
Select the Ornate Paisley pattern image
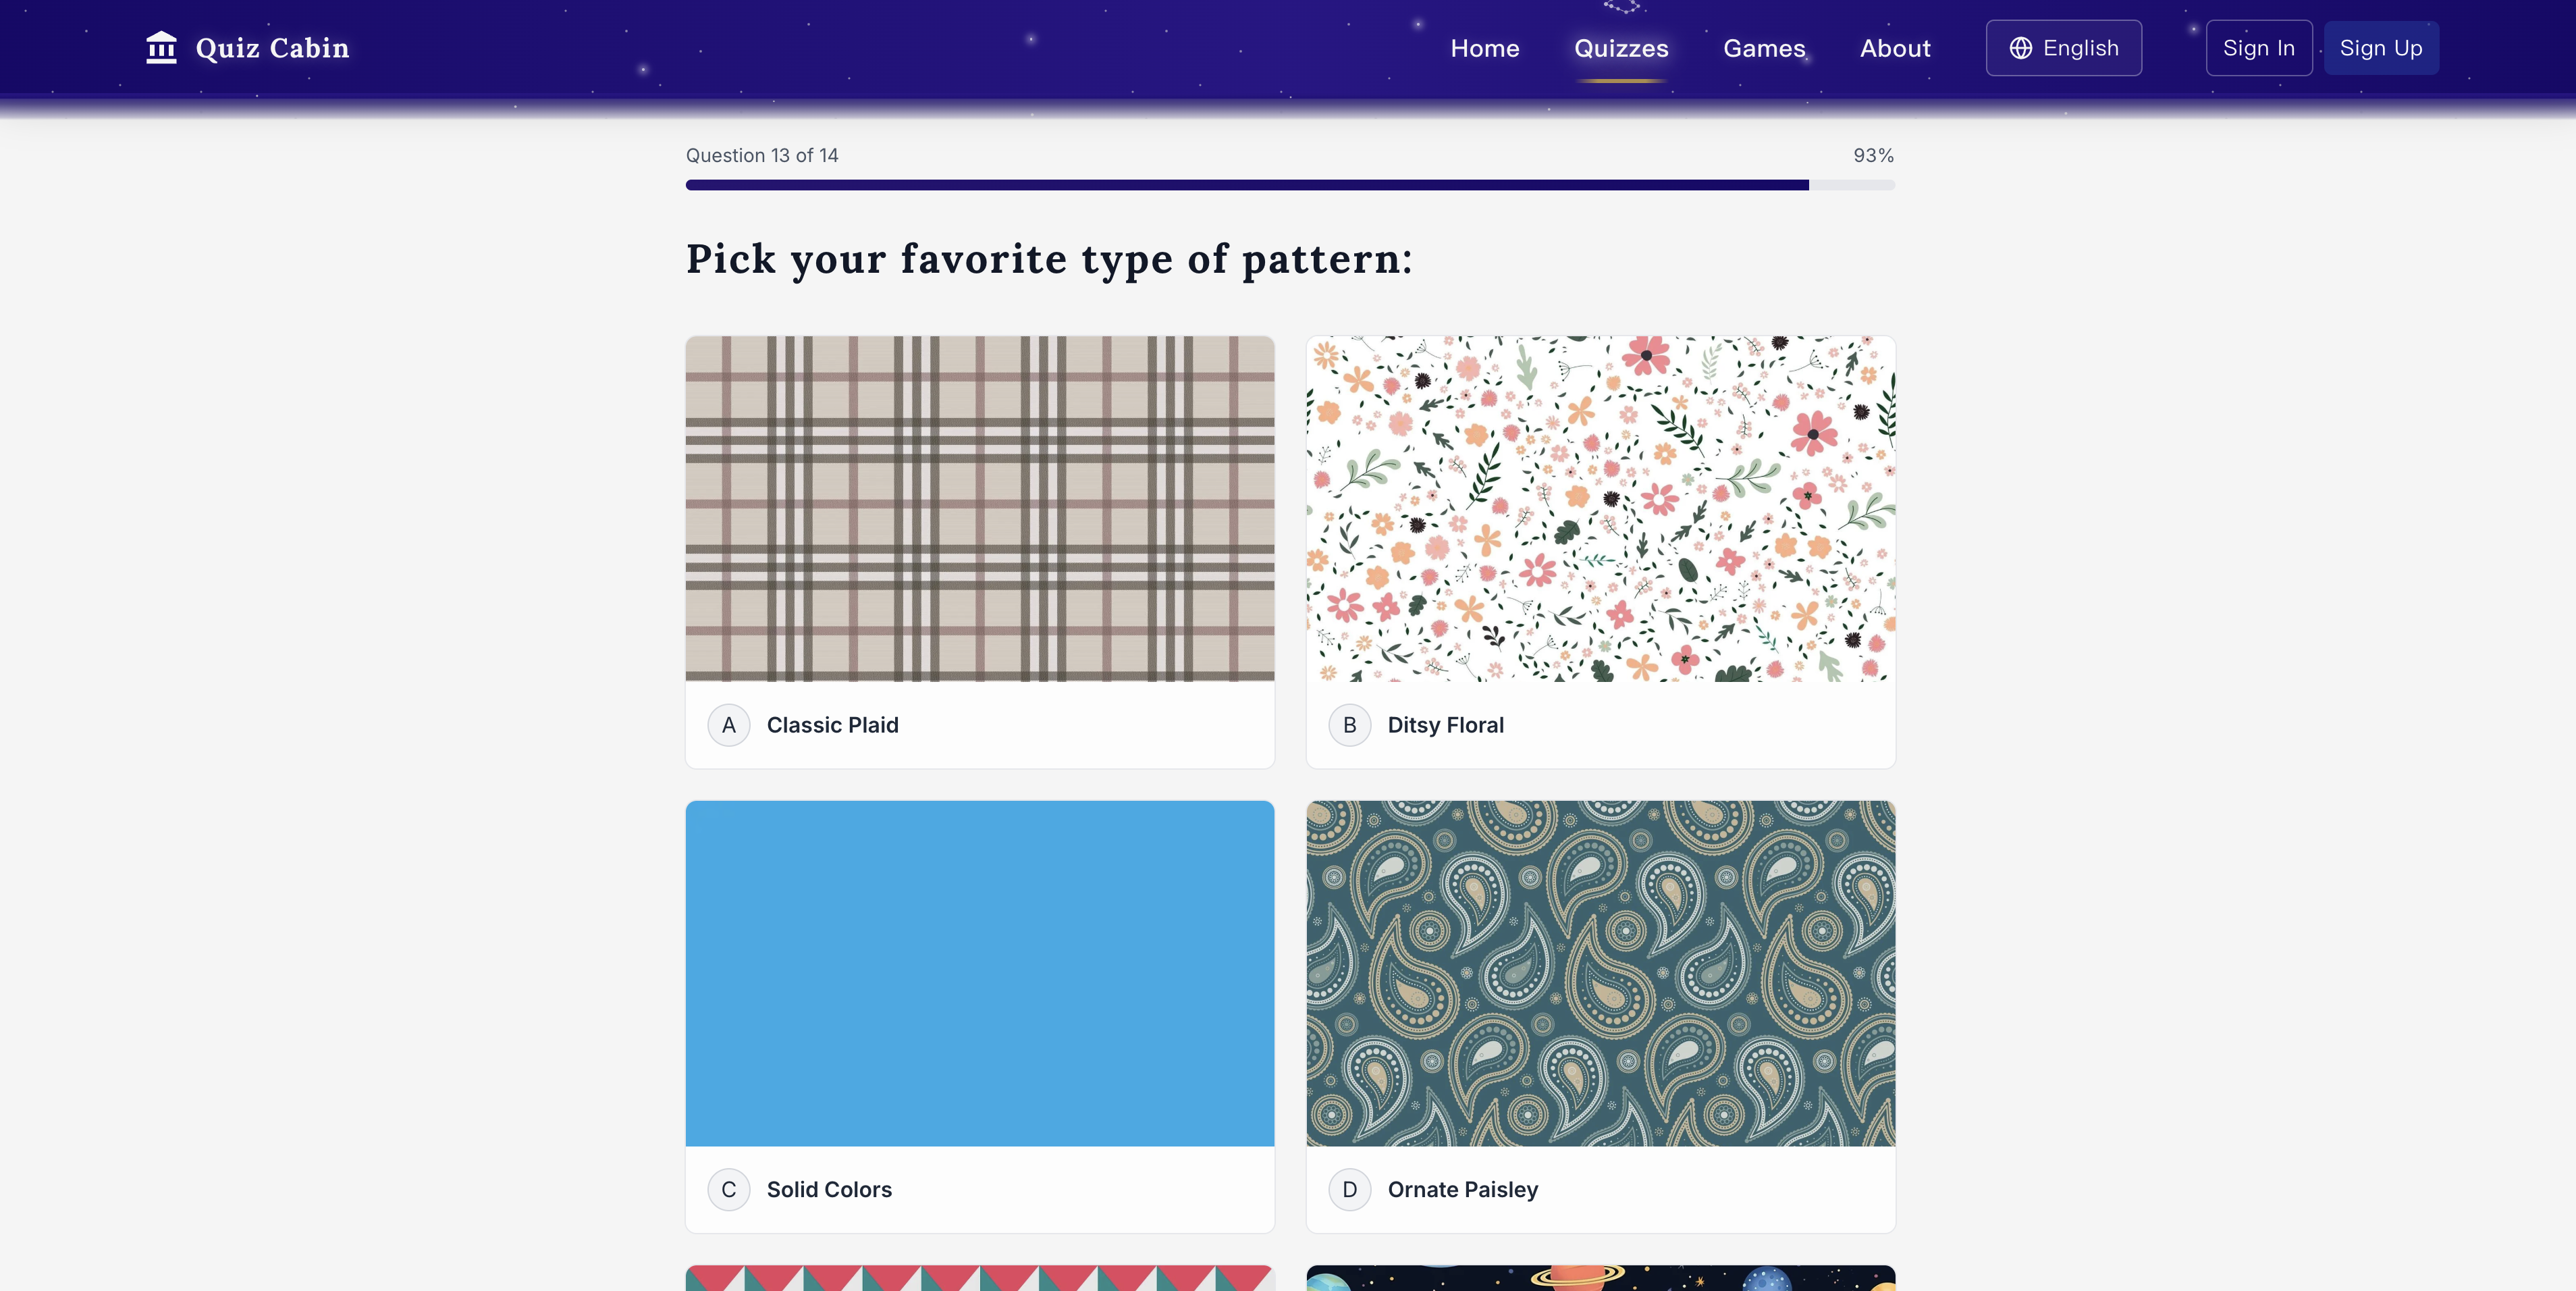tap(1600, 973)
